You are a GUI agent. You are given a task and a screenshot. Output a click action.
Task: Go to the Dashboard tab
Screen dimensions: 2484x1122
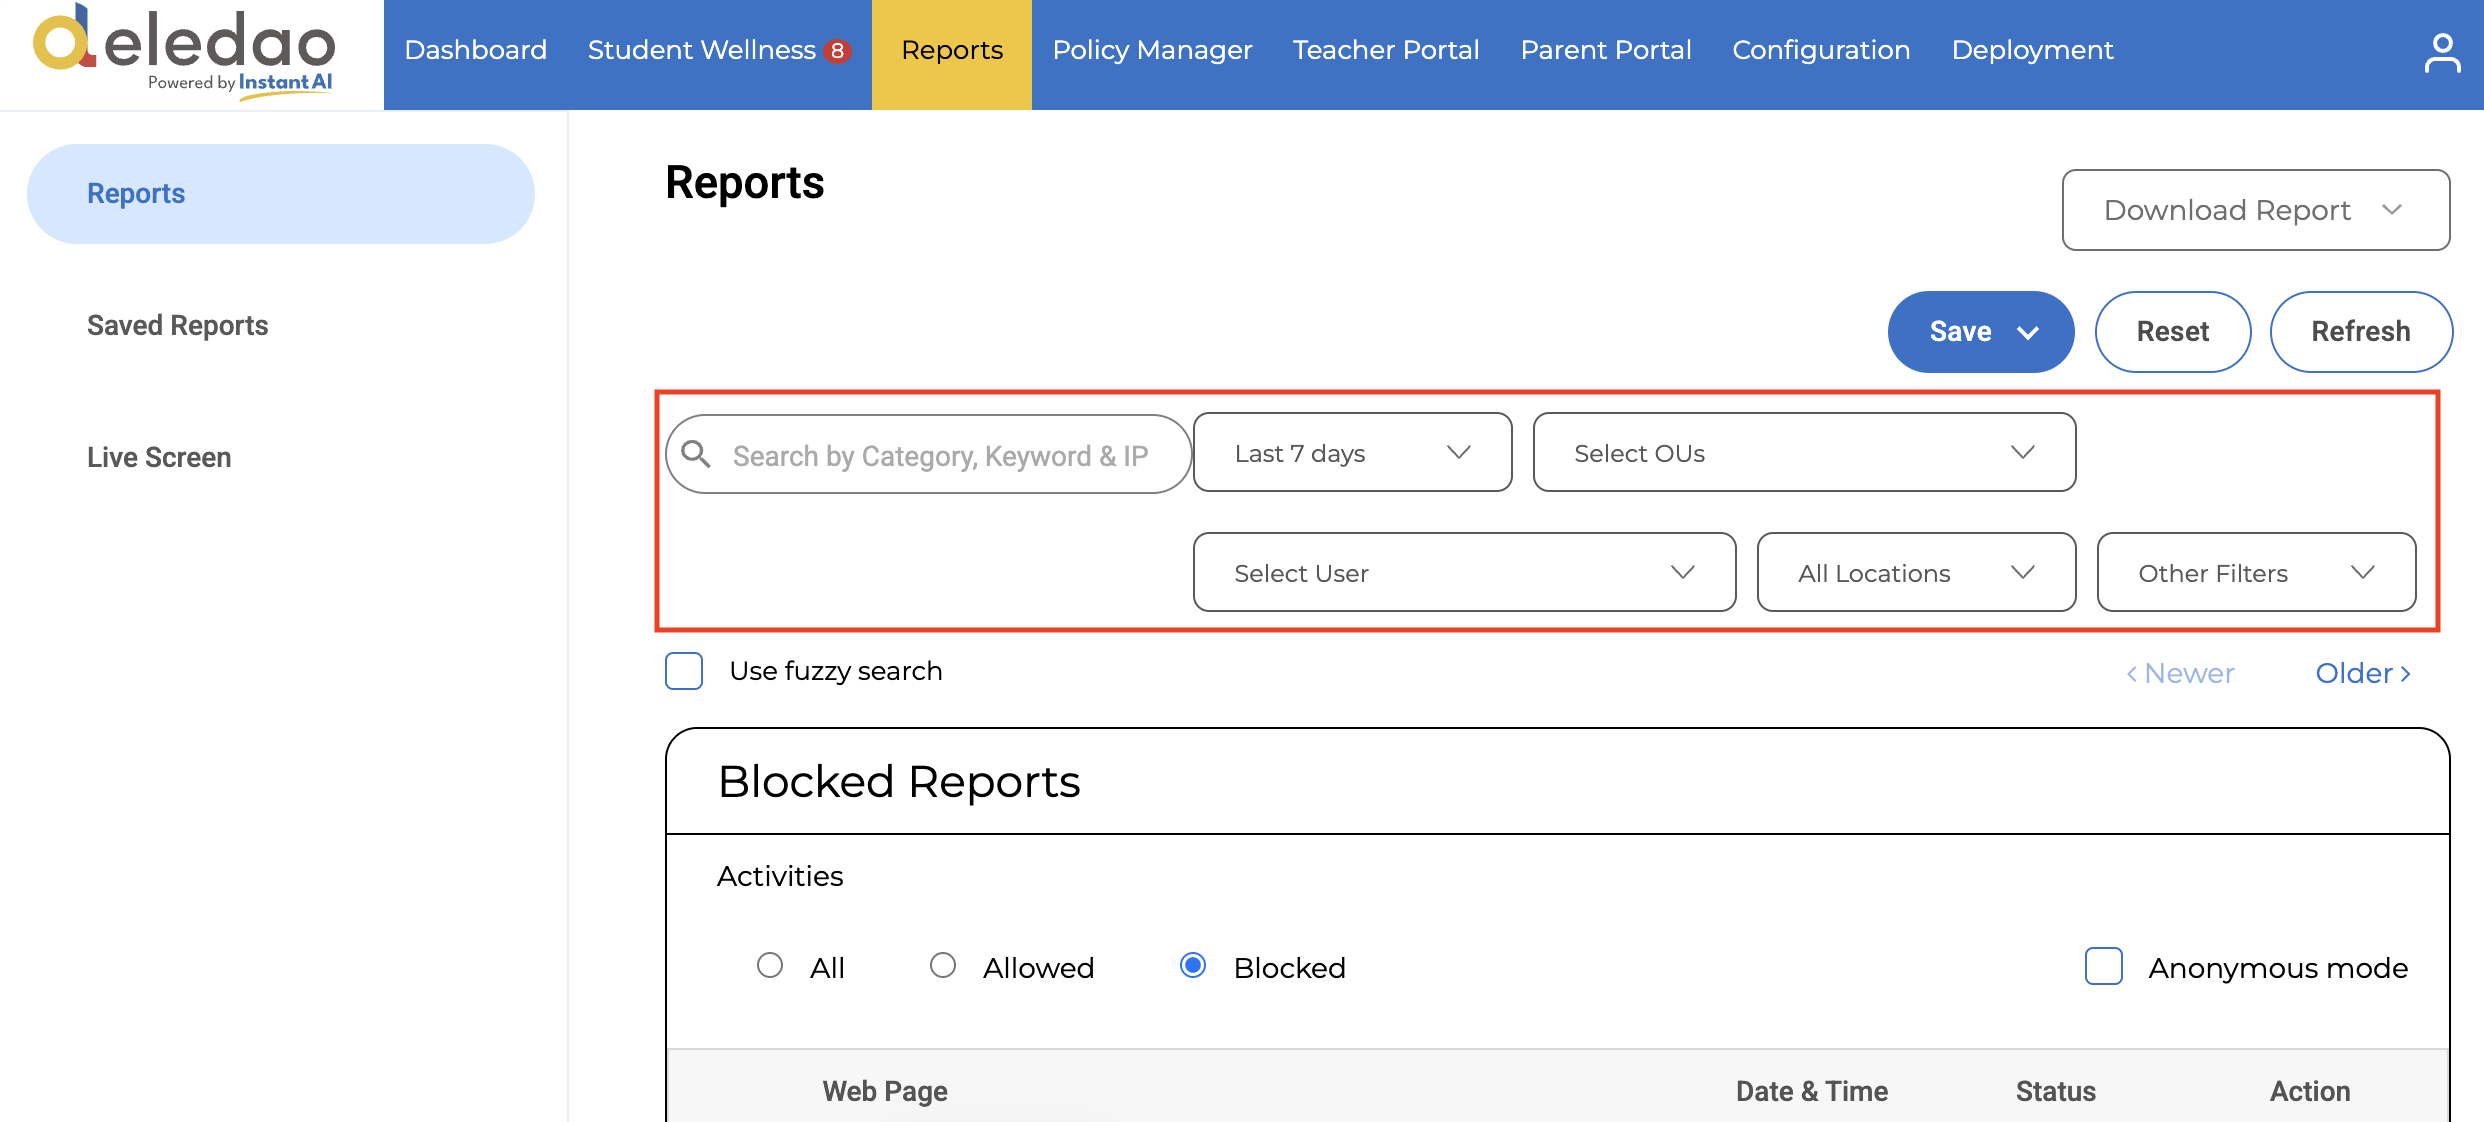pos(476,50)
